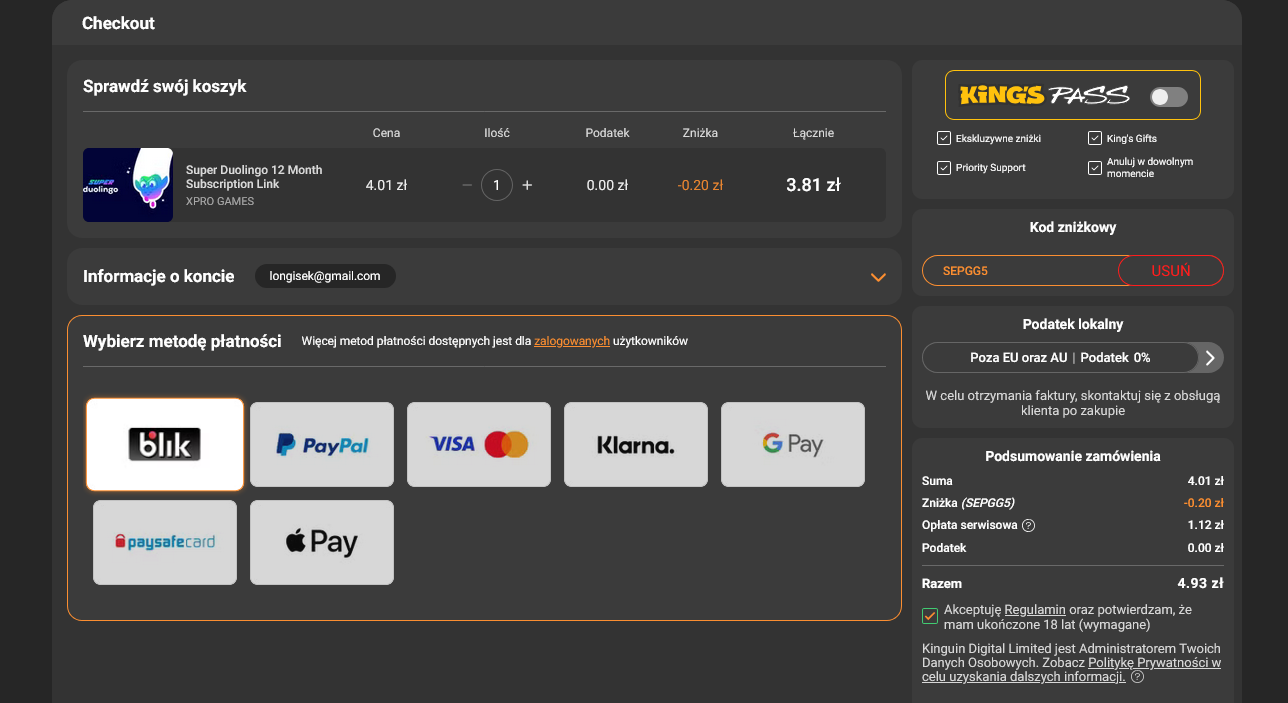The image size is (1288, 703).
Task: Pick Visa Mastercard payment option
Action: [479, 445]
